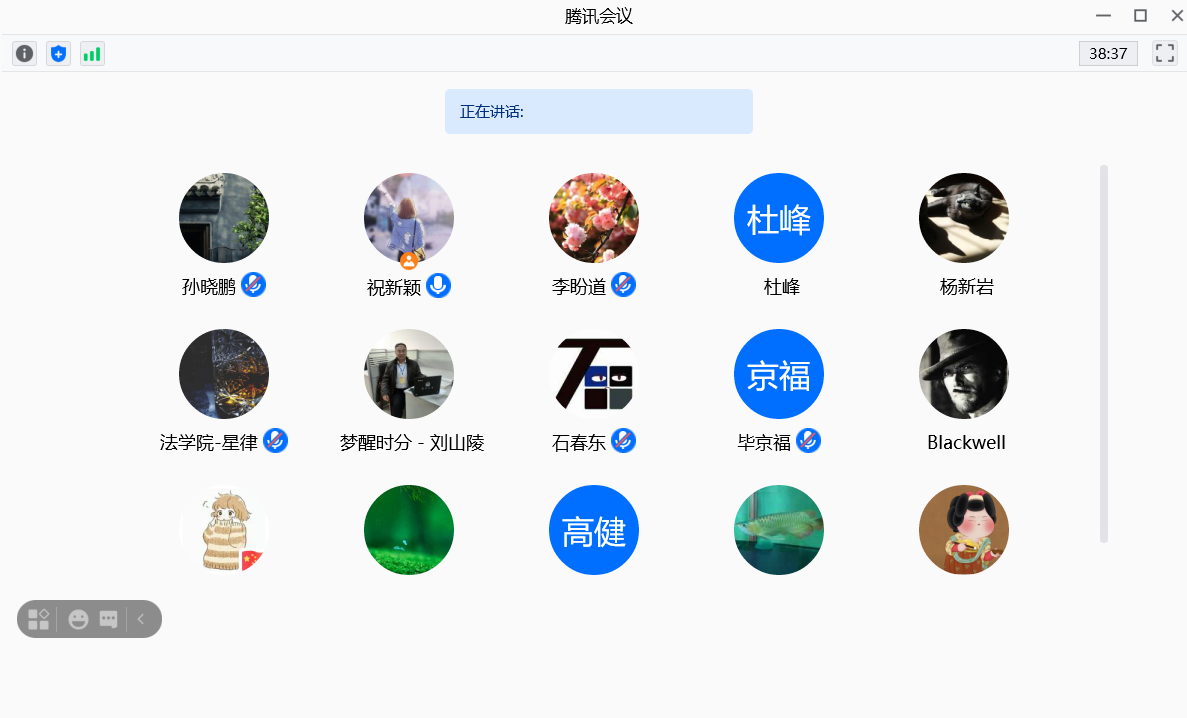Toggle 李盼道's muted microphone icon
1187x718 pixels.
(624, 285)
